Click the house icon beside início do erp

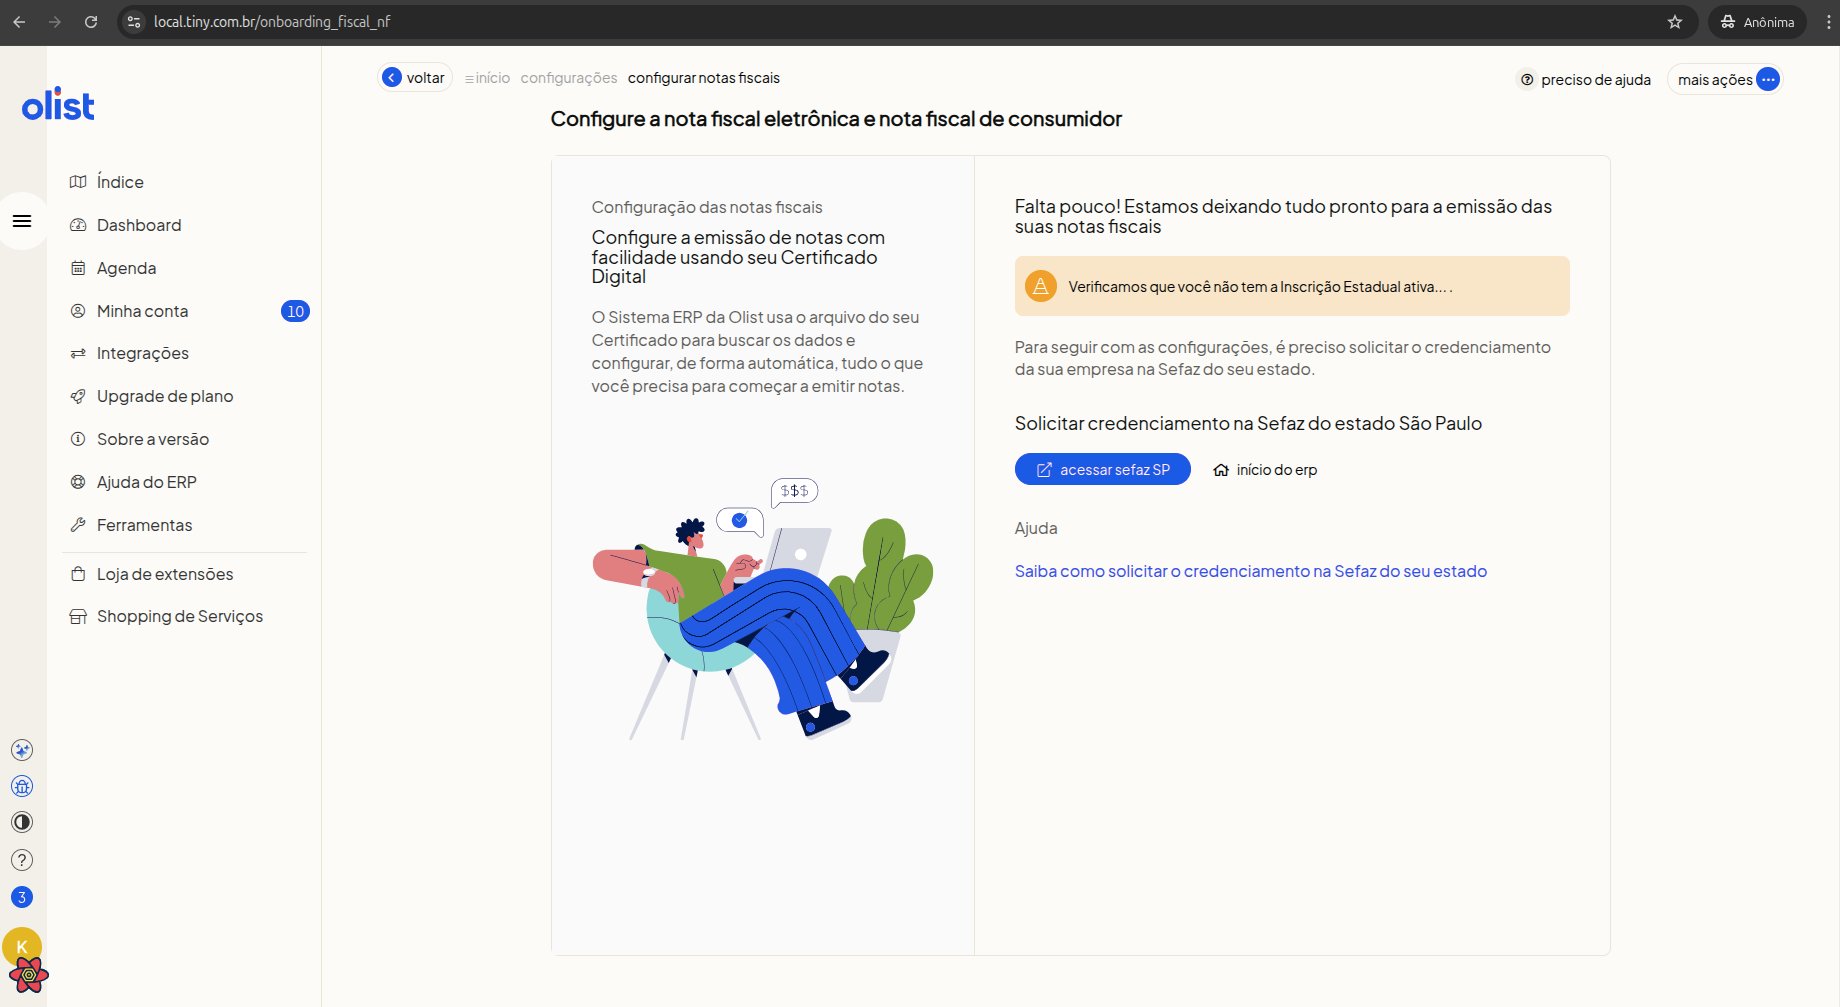tap(1221, 470)
